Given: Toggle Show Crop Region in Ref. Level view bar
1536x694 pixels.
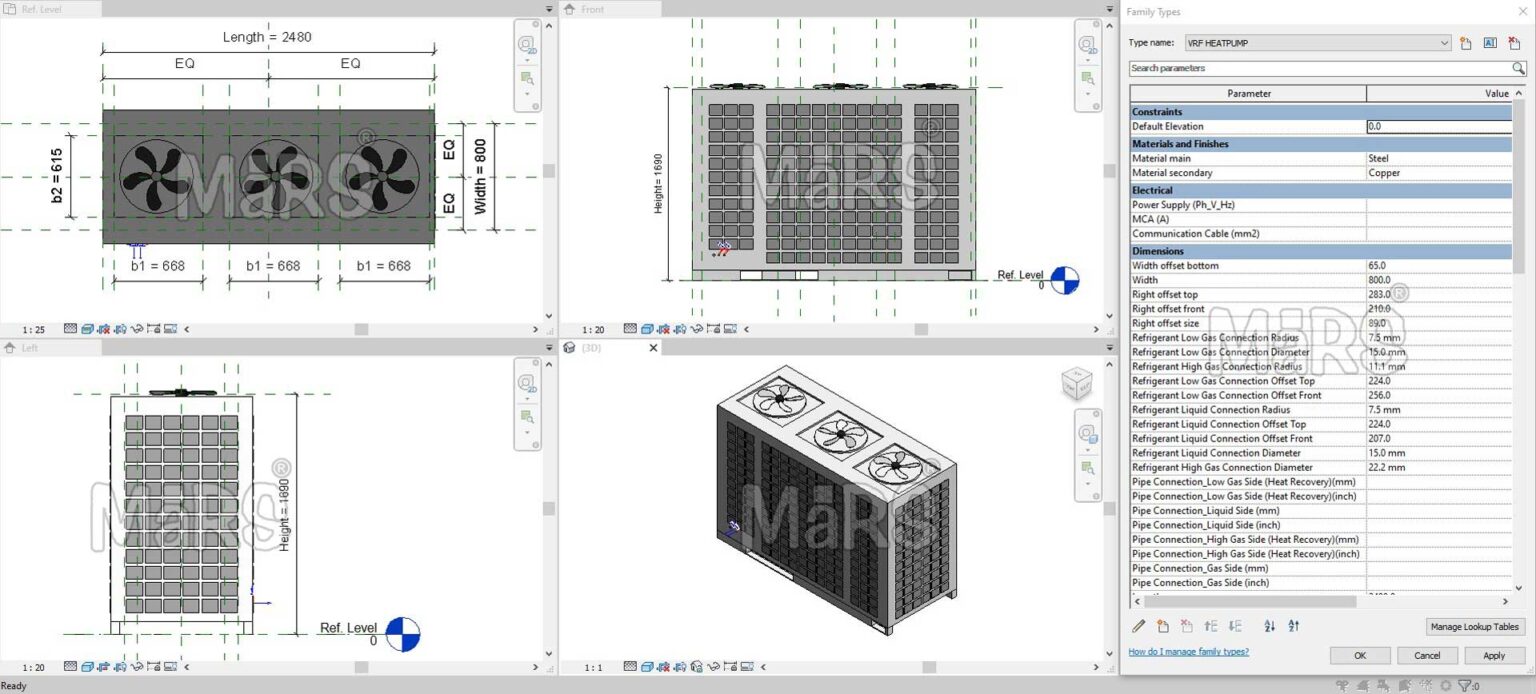Looking at the screenshot, I should [120, 328].
